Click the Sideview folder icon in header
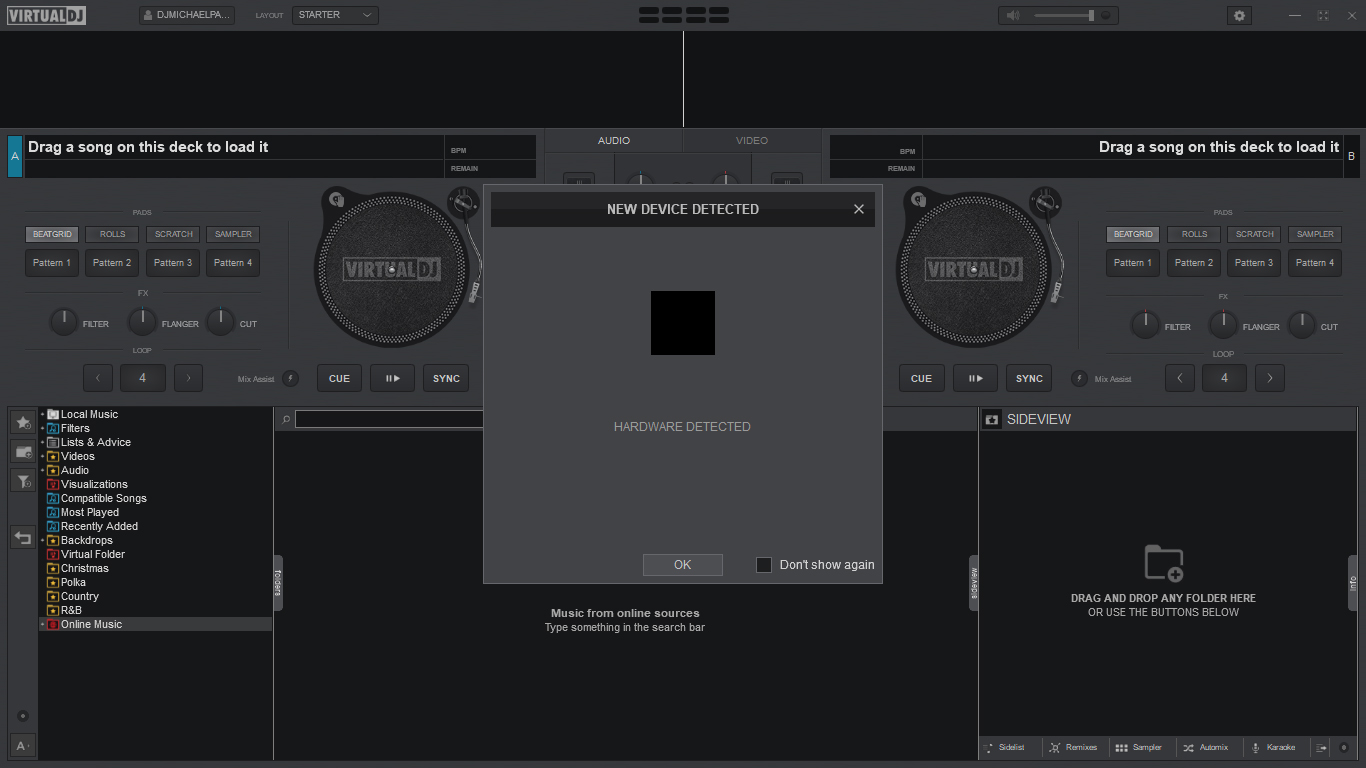 point(992,419)
